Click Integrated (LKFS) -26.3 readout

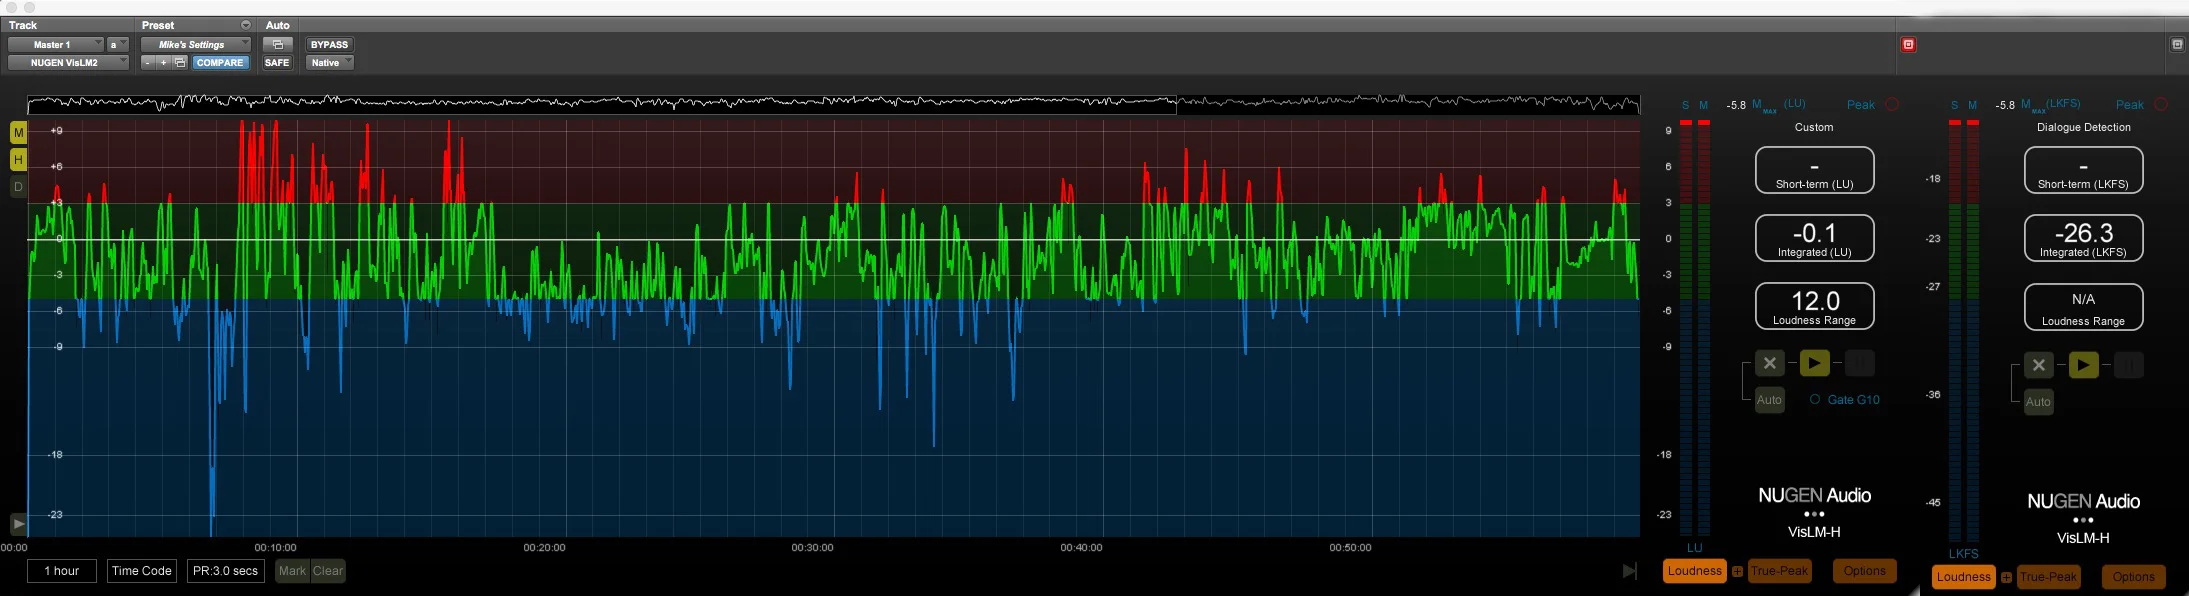(2083, 238)
